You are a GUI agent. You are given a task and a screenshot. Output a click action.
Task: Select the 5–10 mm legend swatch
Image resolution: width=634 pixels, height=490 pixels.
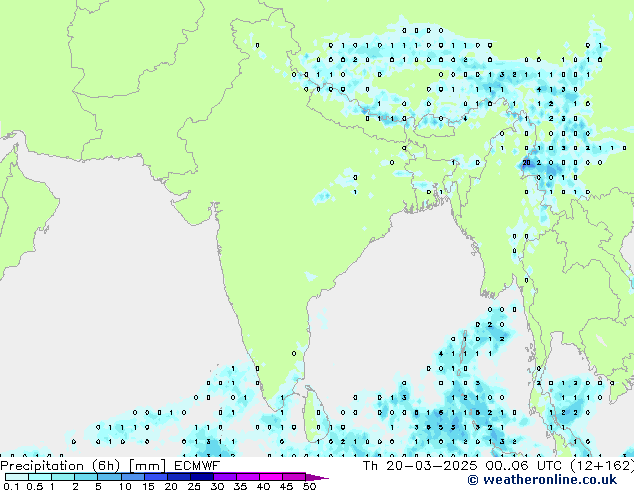point(109,477)
